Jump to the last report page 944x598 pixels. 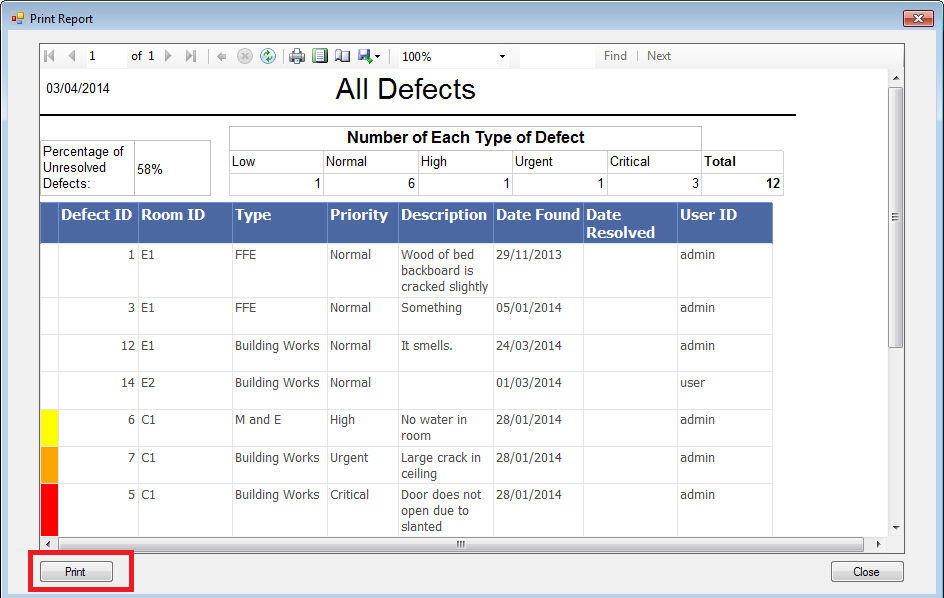(x=191, y=56)
